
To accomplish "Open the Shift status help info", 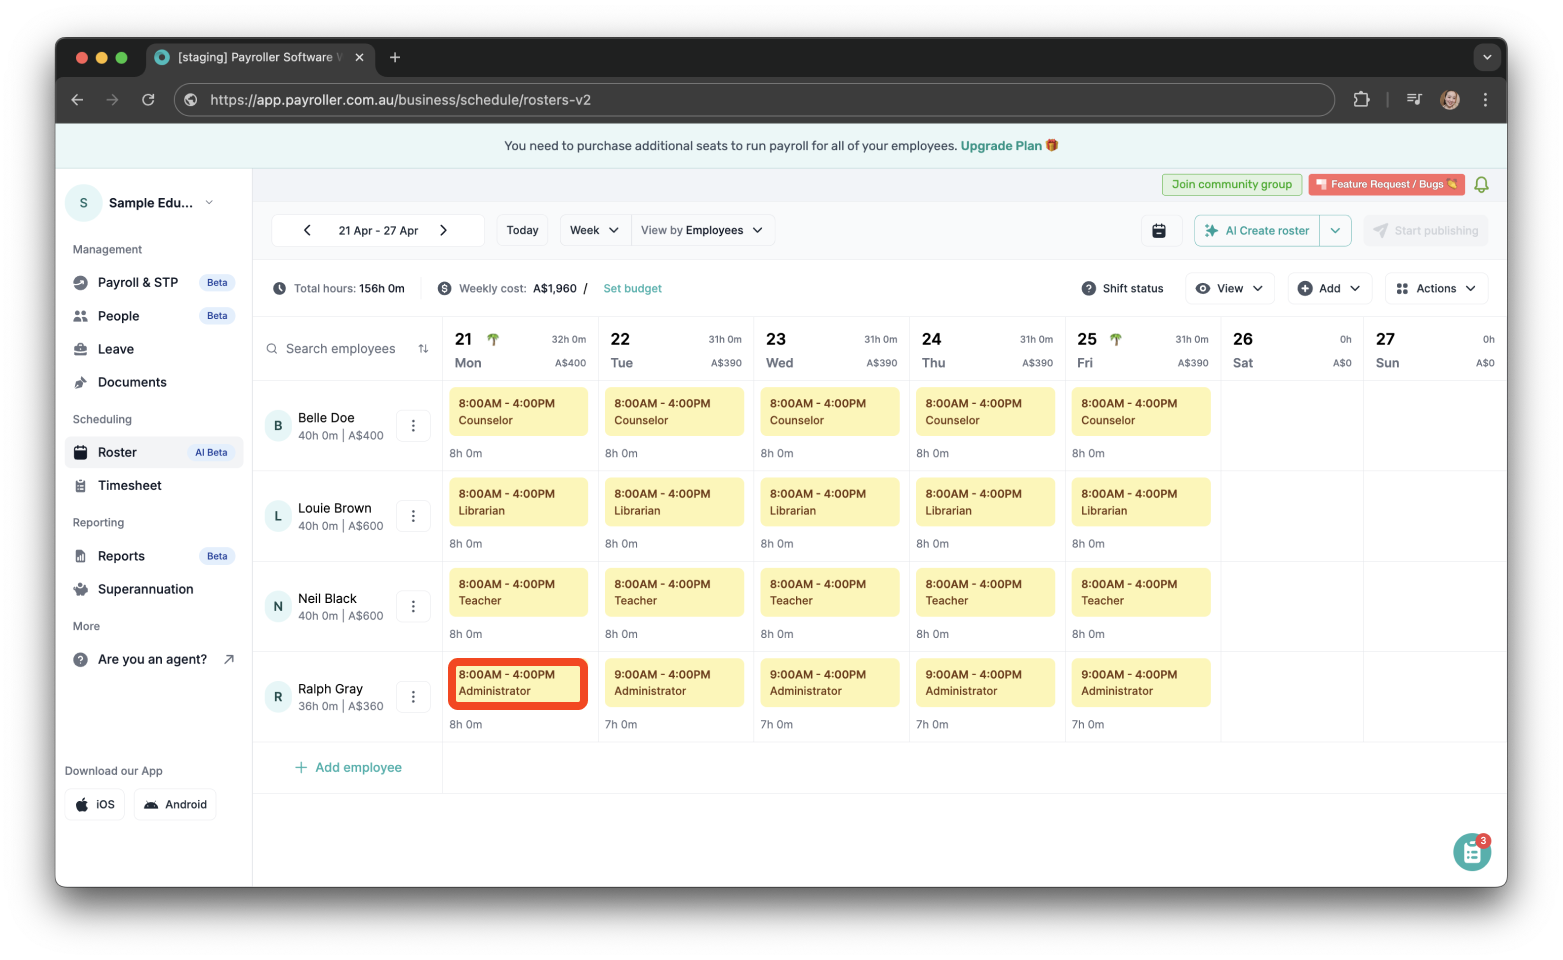I will [1088, 288].
